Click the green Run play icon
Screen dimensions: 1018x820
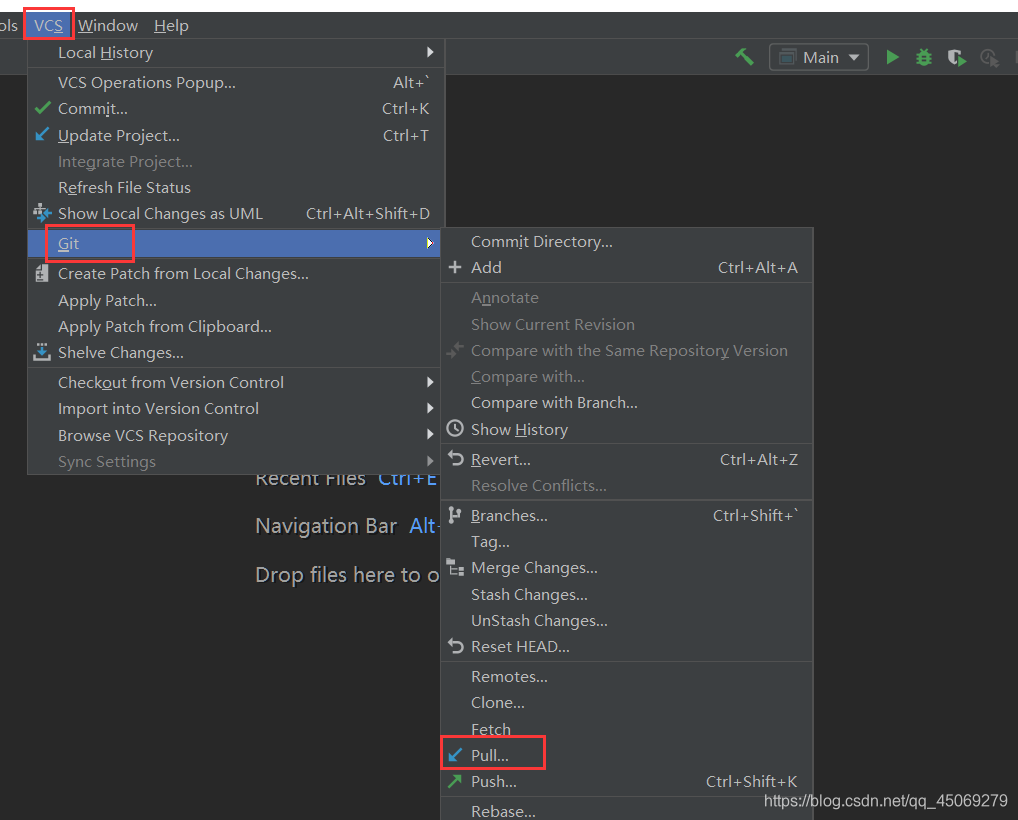tap(893, 57)
